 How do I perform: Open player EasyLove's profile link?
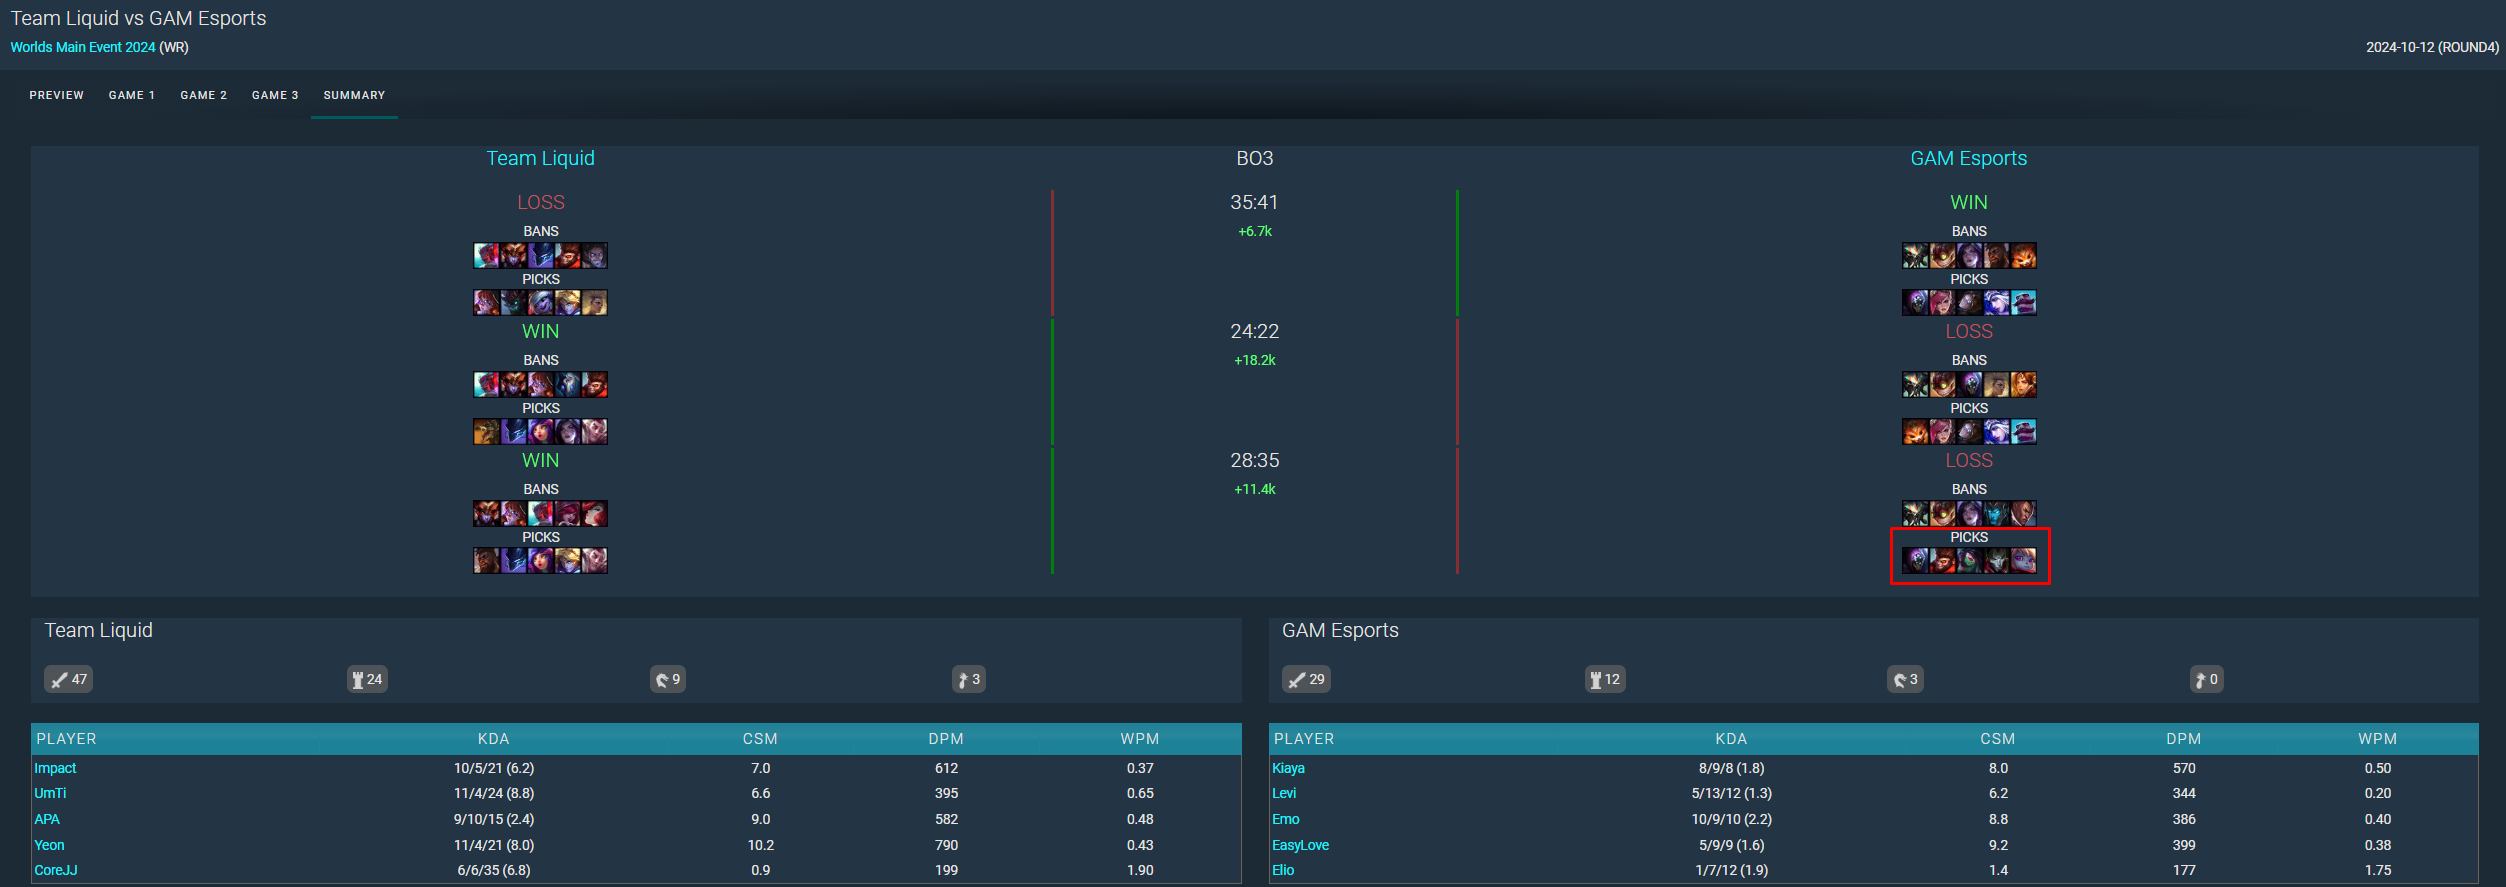point(1300,845)
